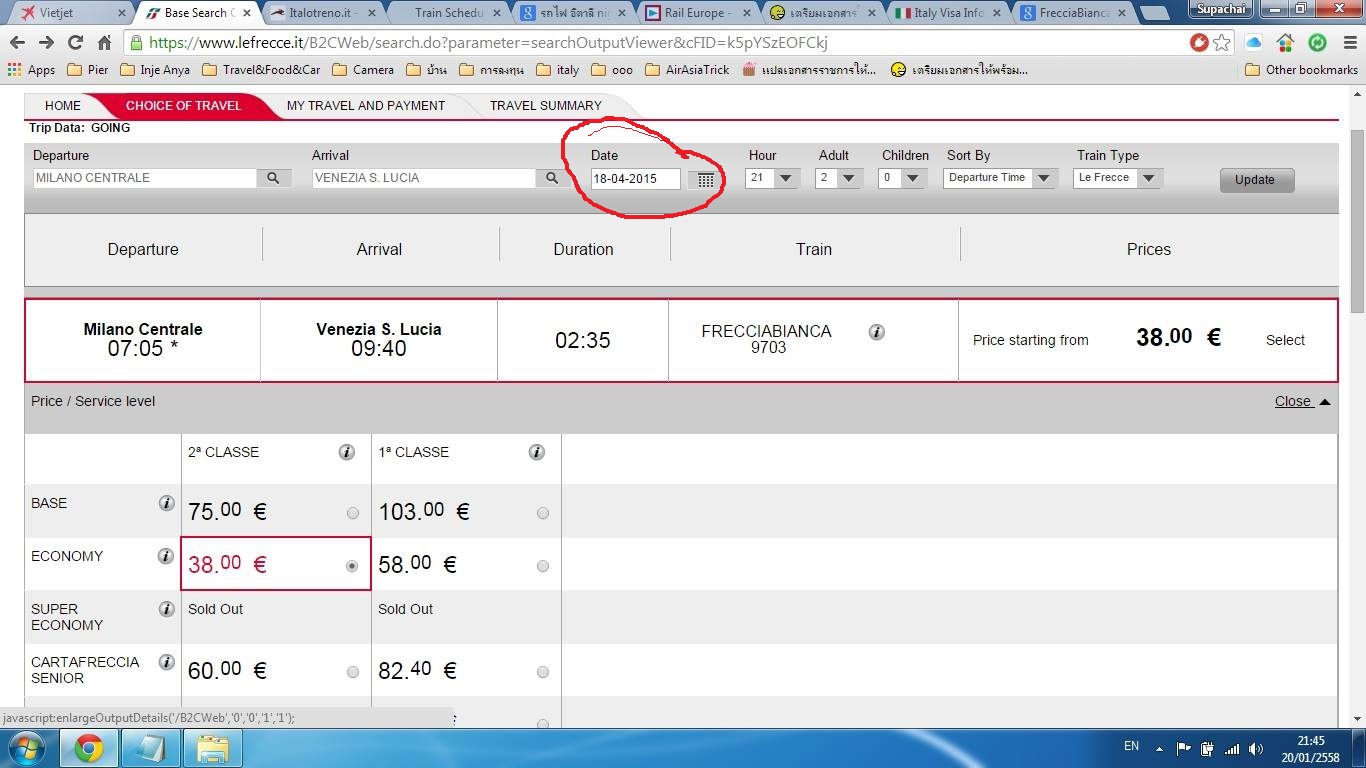Click the EN language indicator in tray

(1131, 746)
